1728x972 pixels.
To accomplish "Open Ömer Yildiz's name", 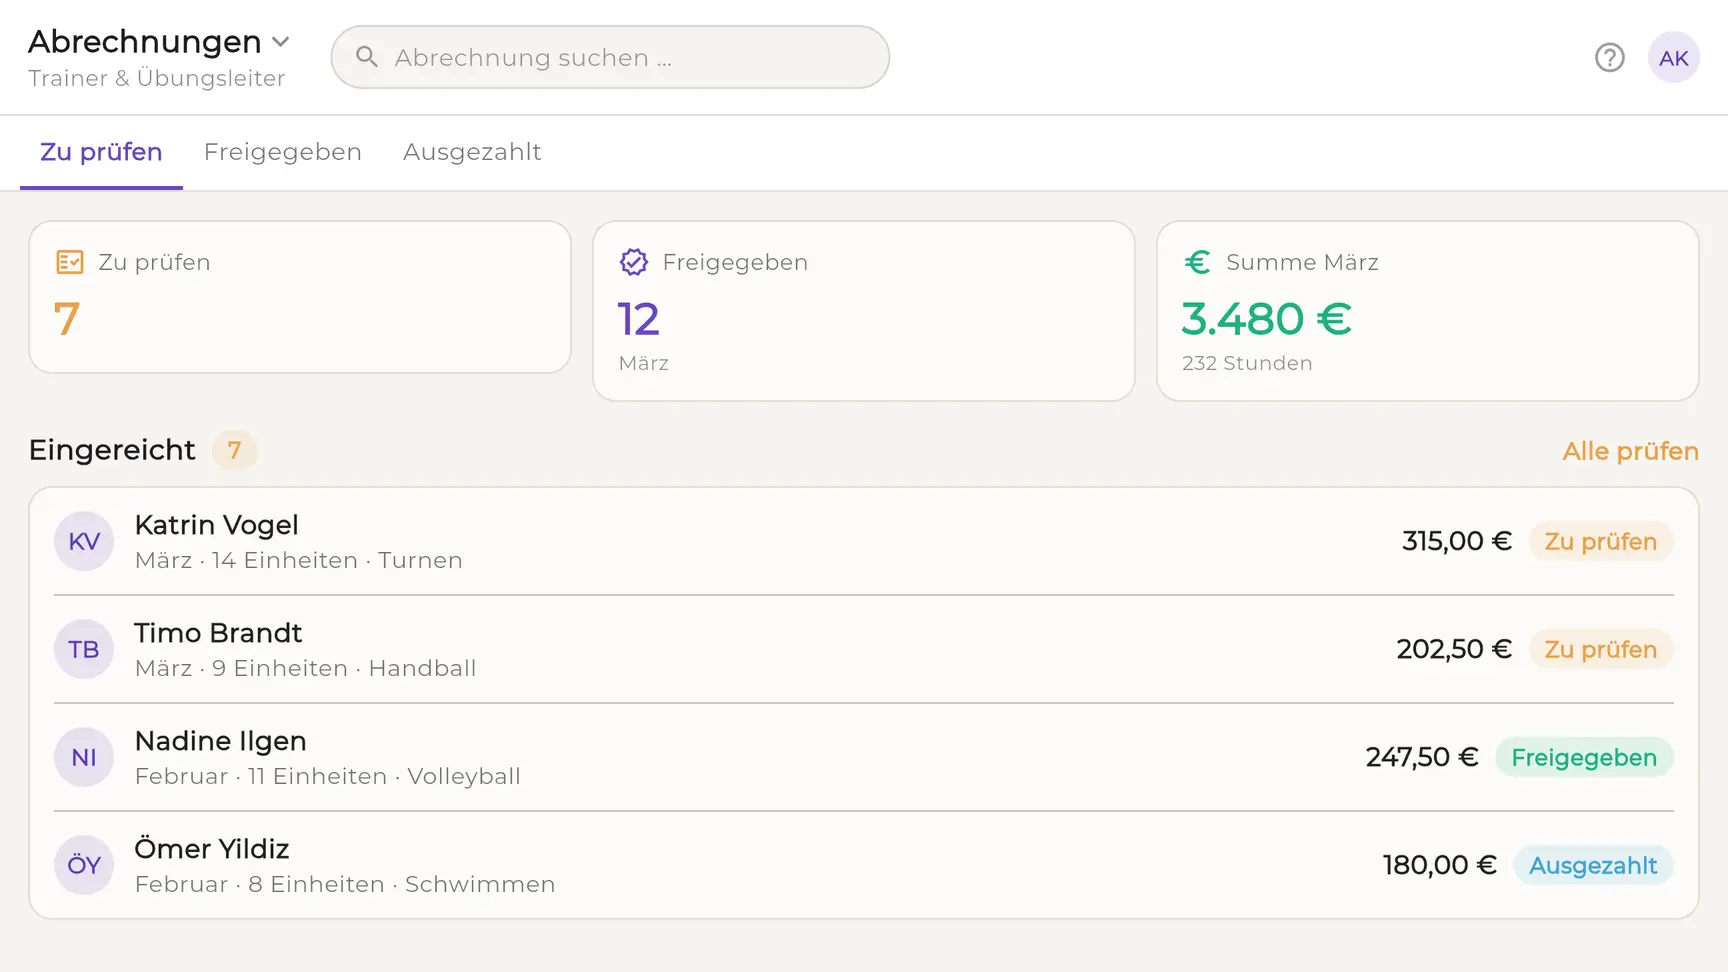I will [212, 849].
